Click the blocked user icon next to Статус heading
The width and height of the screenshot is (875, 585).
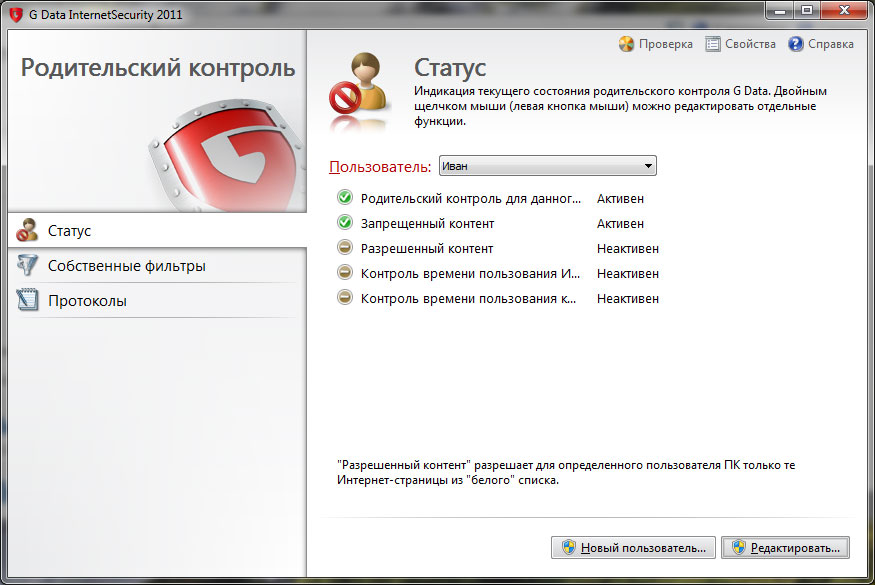(358, 84)
